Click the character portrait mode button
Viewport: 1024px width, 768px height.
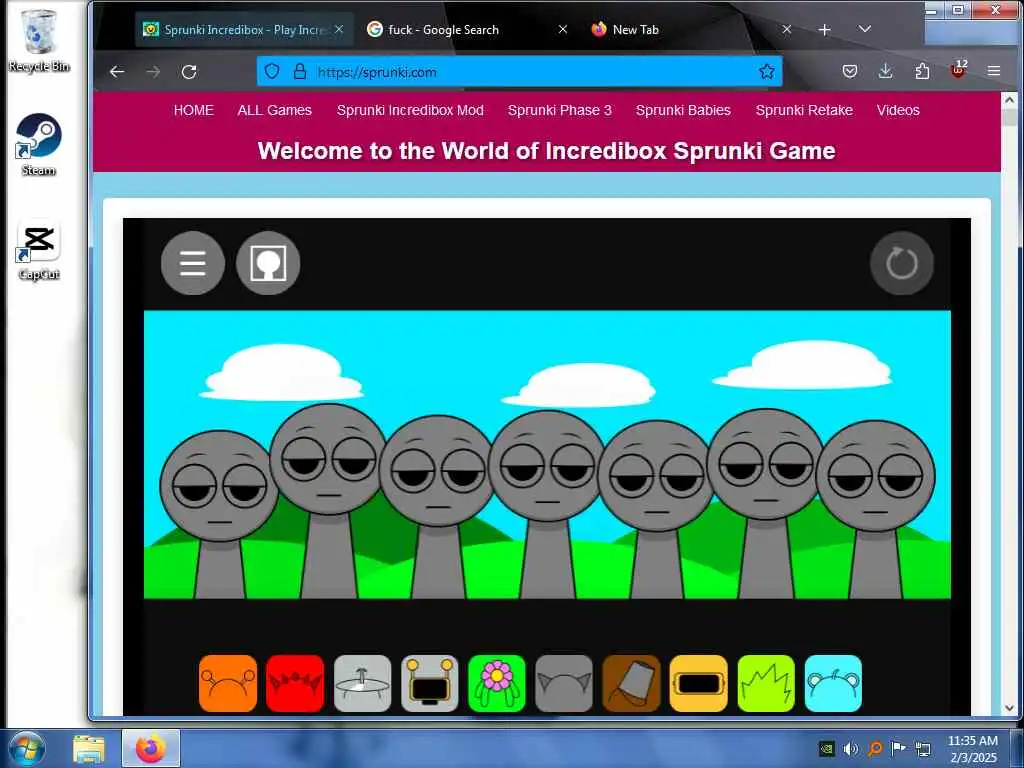[x=268, y=263]
